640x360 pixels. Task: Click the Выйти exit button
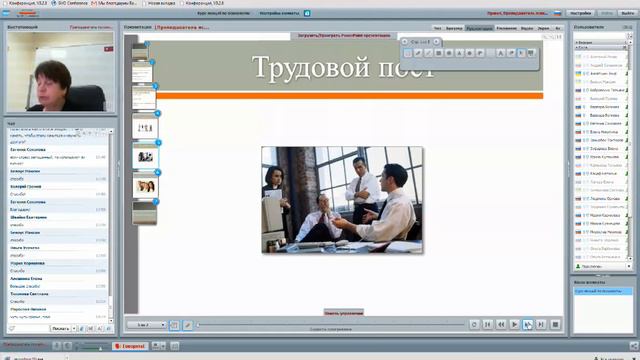(628, 13)
